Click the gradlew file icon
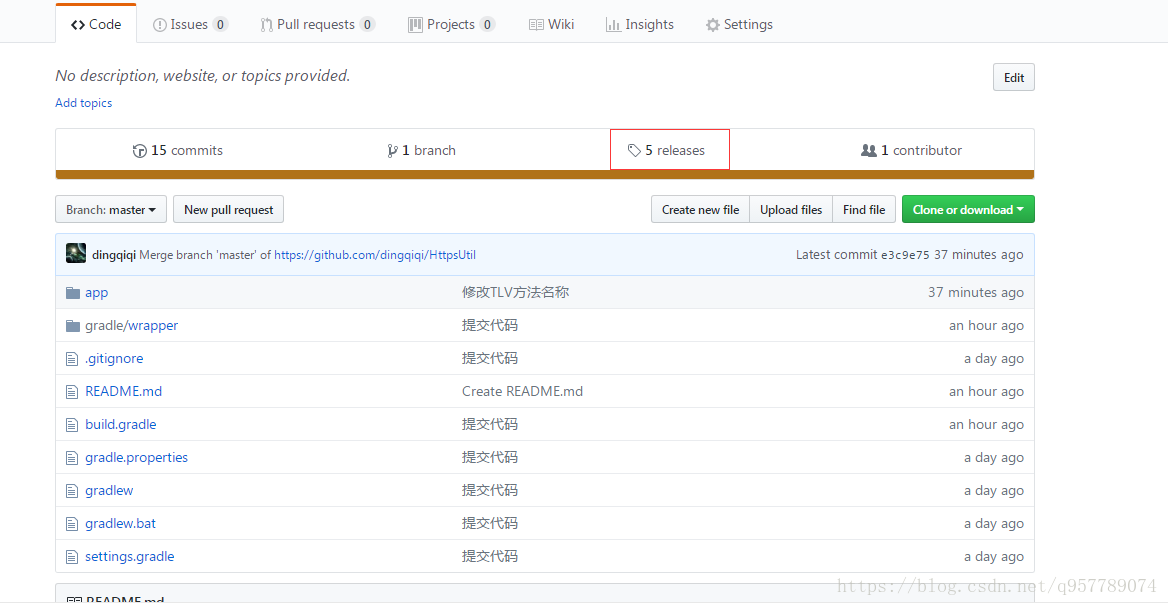 [72, 491]
